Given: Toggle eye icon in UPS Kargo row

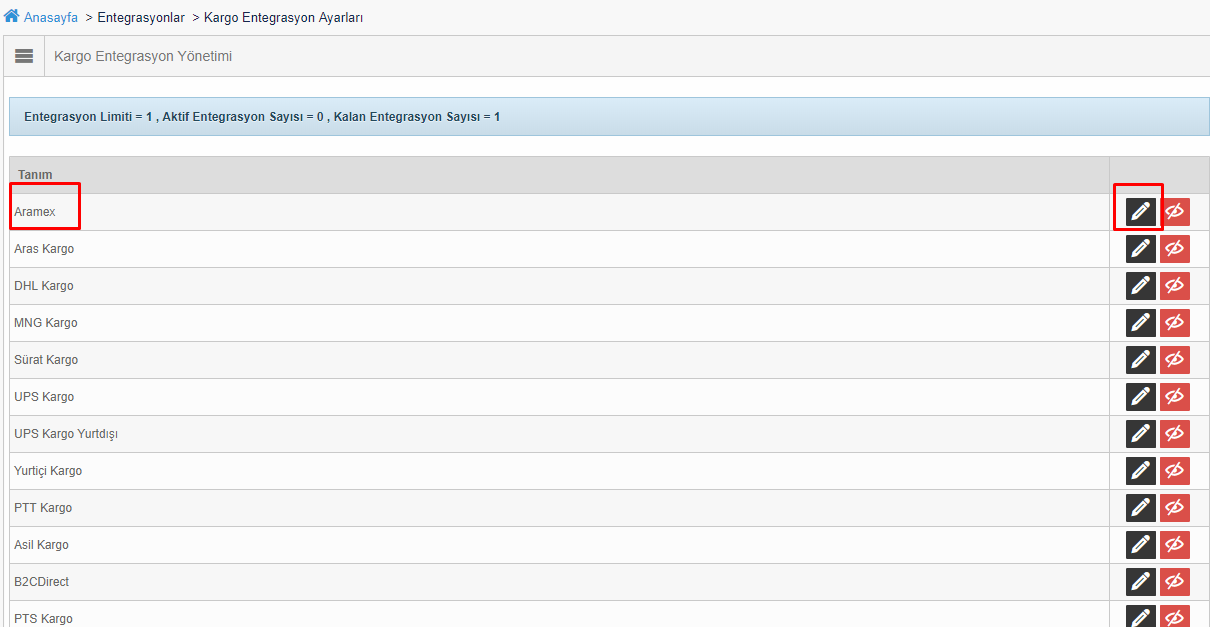Looking at the screenshot, I should 1175,397.
